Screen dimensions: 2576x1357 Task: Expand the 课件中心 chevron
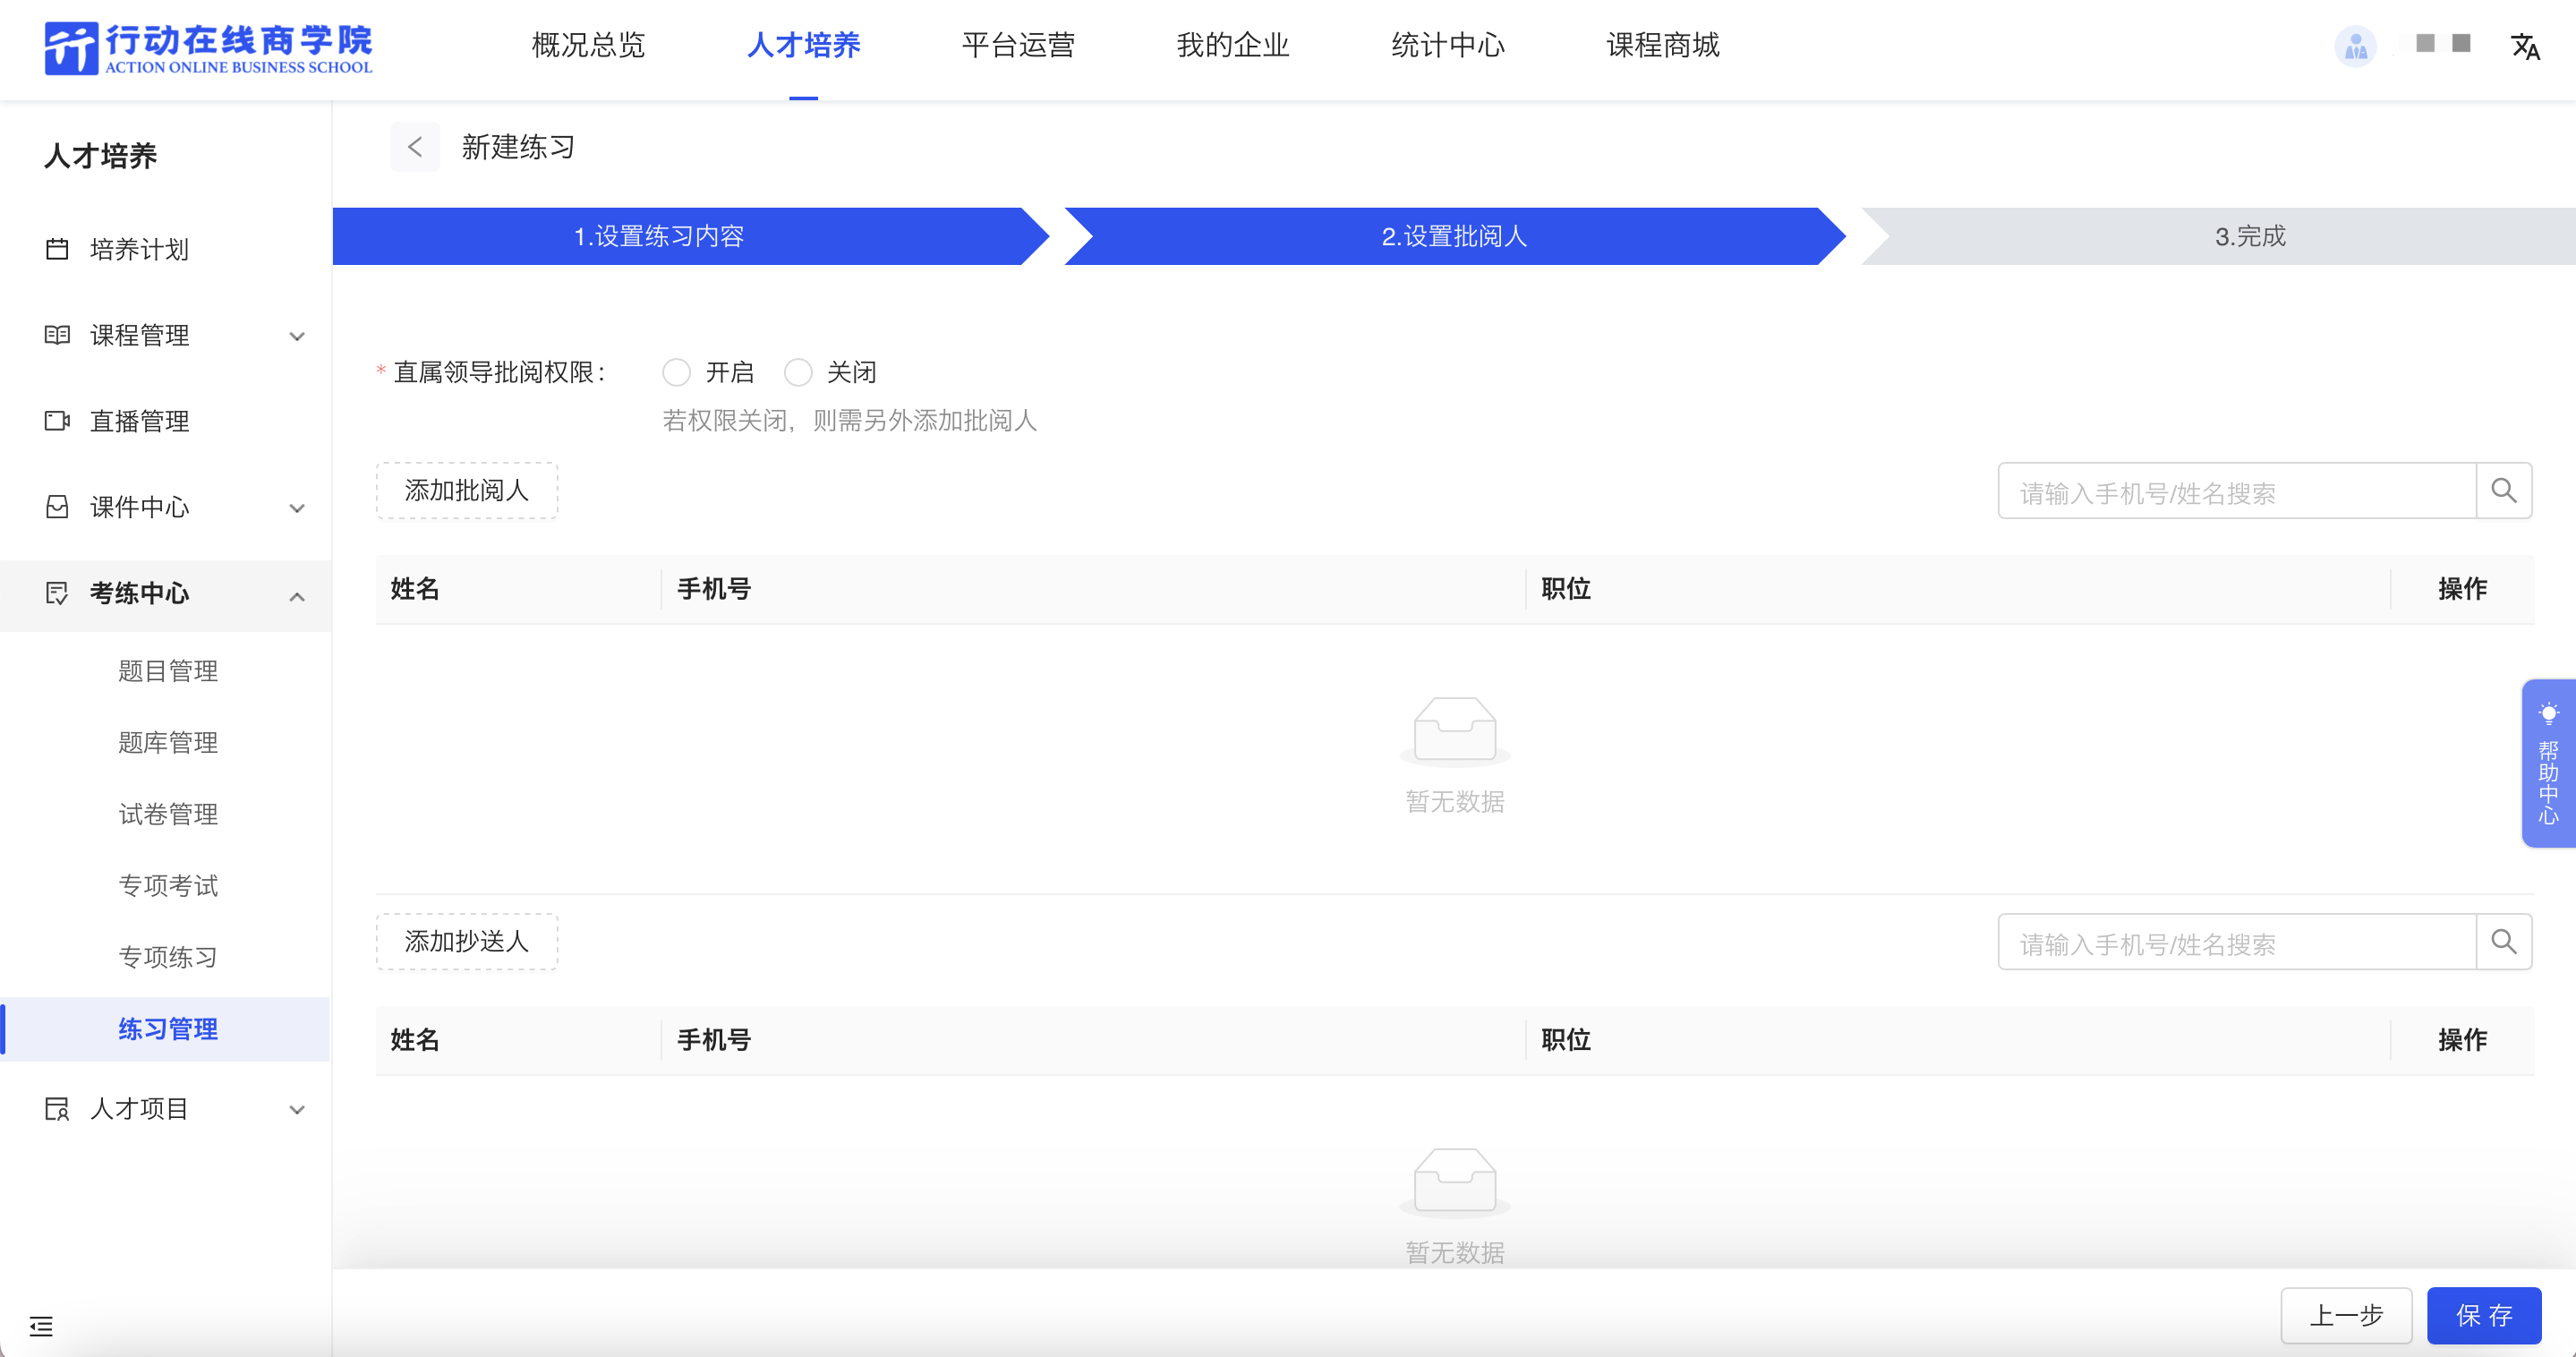(297, 508)
